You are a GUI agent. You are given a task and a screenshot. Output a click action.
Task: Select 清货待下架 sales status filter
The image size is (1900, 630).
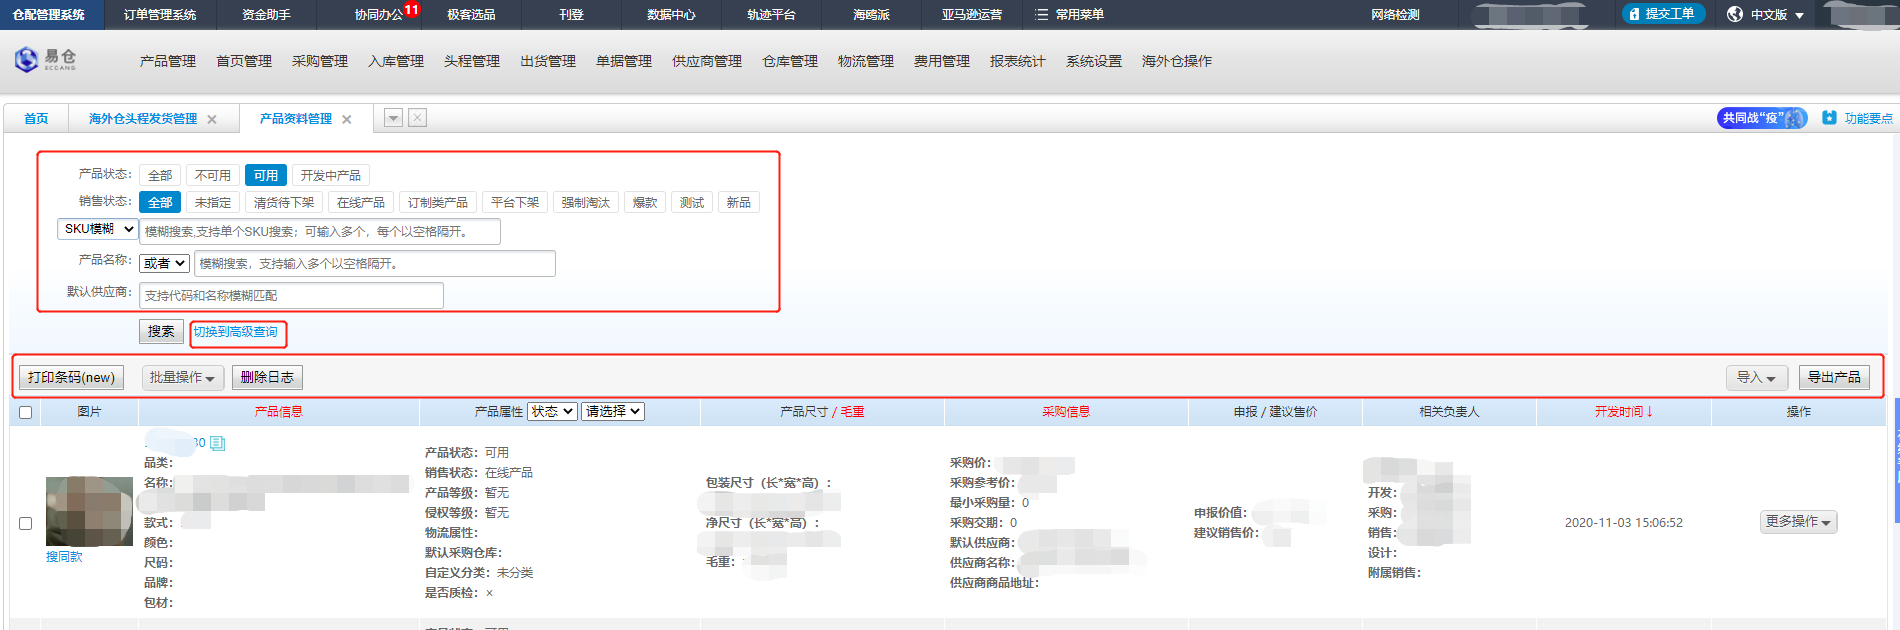[x=284, y=202]
